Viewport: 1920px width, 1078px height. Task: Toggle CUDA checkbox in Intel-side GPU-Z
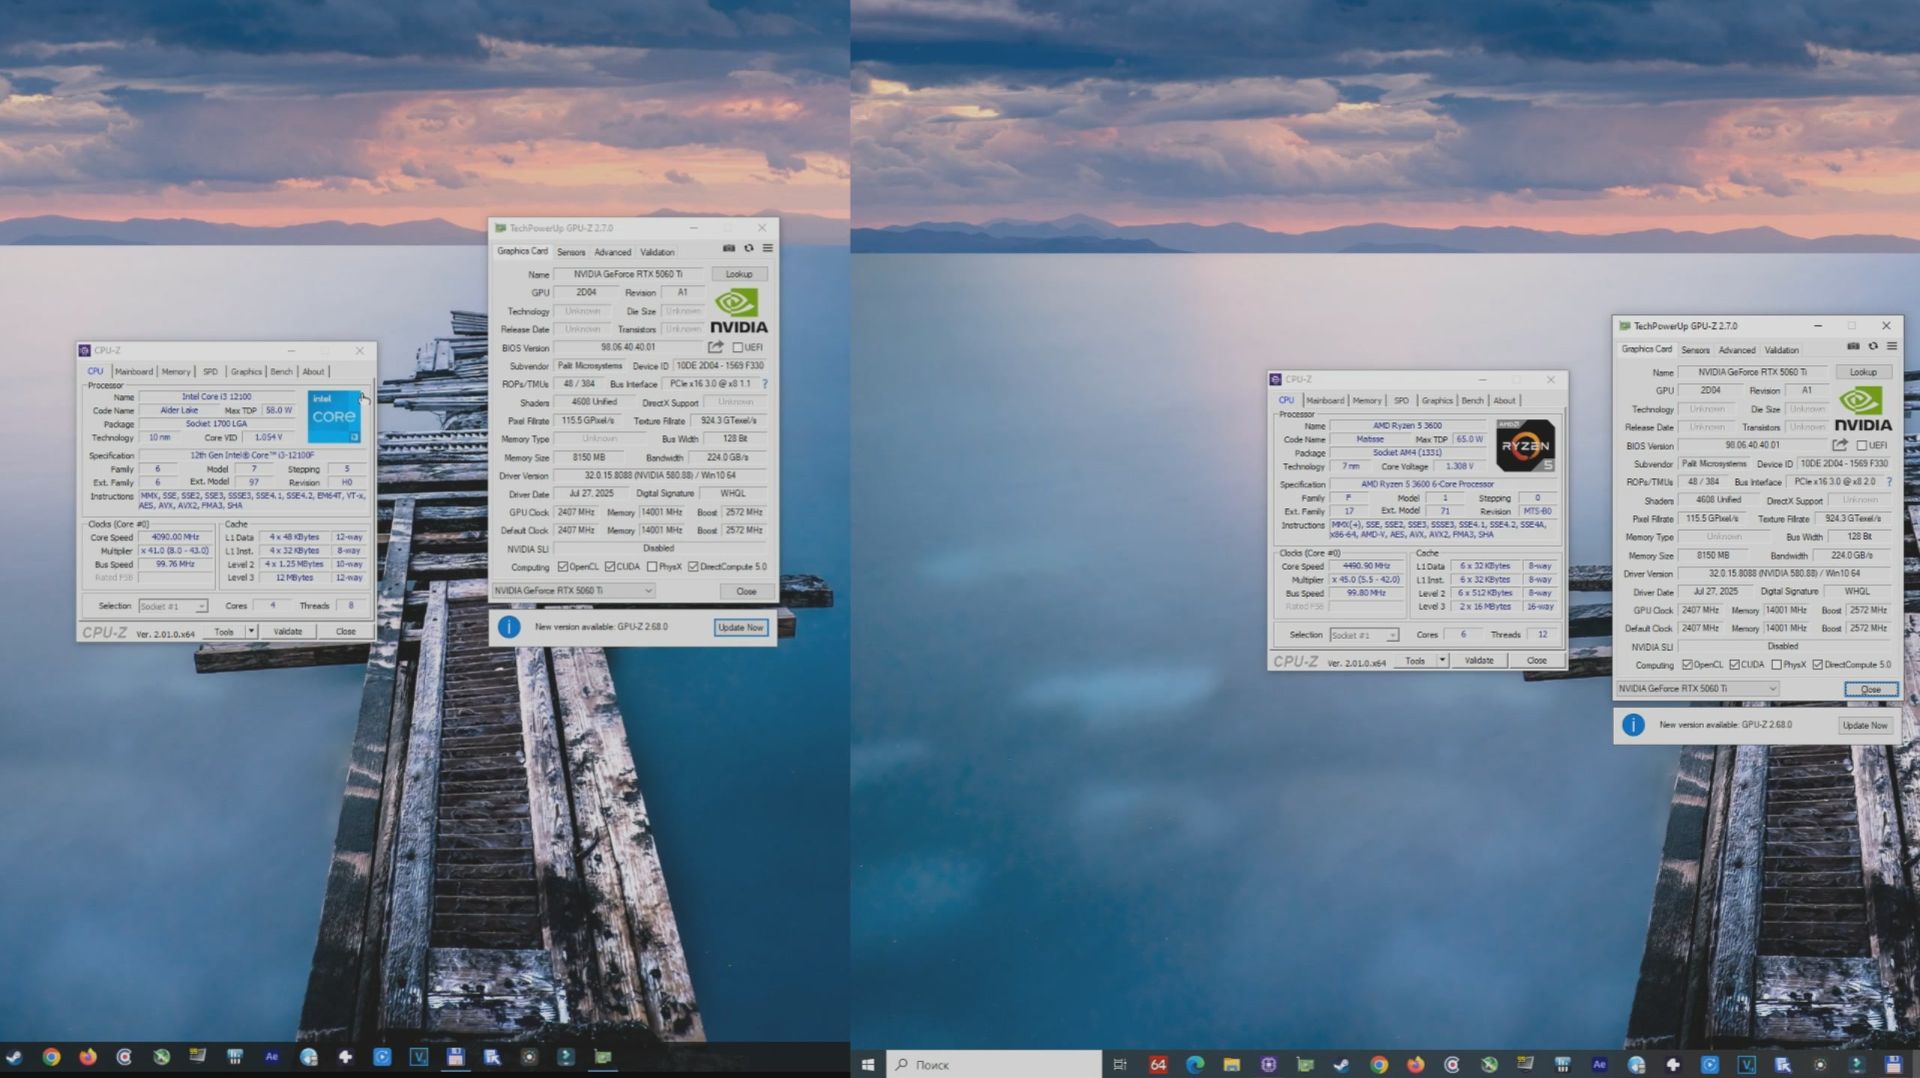click(x=610, y=567)
